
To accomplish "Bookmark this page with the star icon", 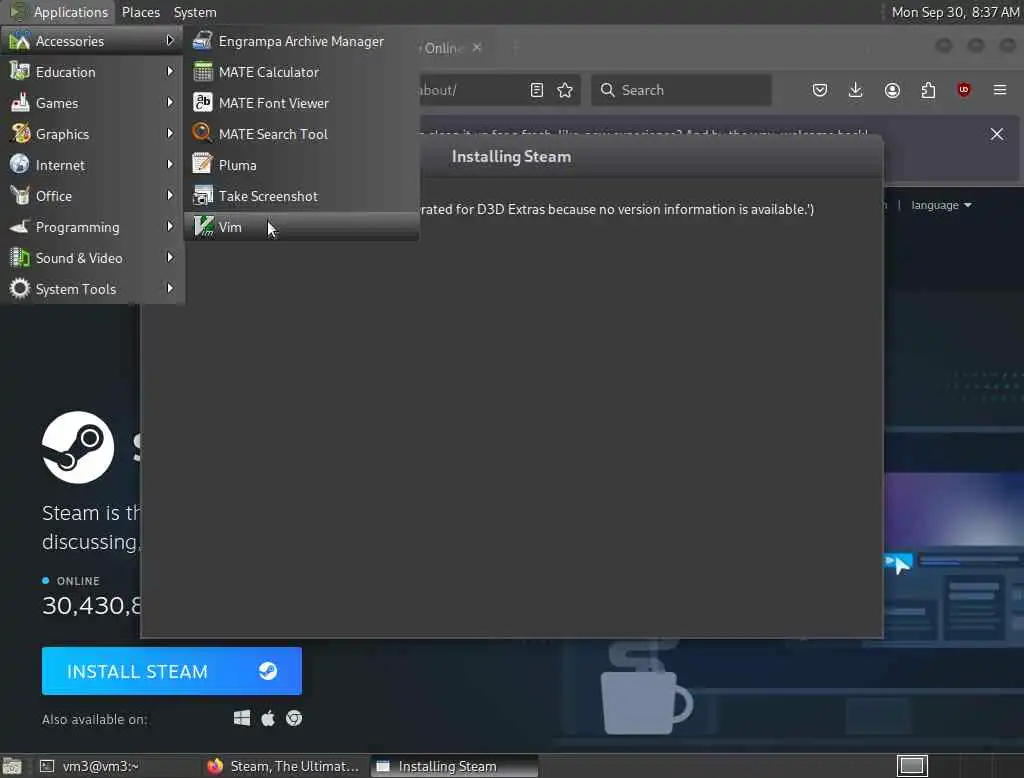I will point(565,90).
